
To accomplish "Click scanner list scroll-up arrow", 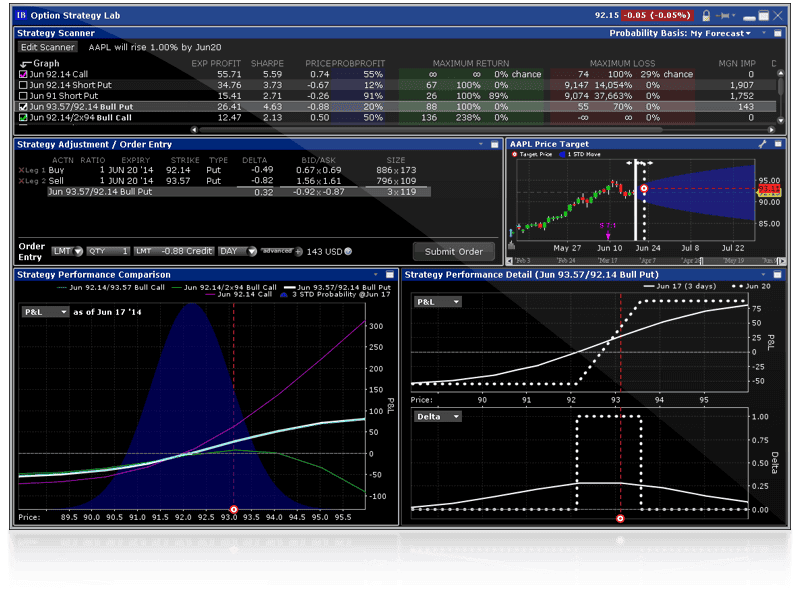I will coord(780,73).
